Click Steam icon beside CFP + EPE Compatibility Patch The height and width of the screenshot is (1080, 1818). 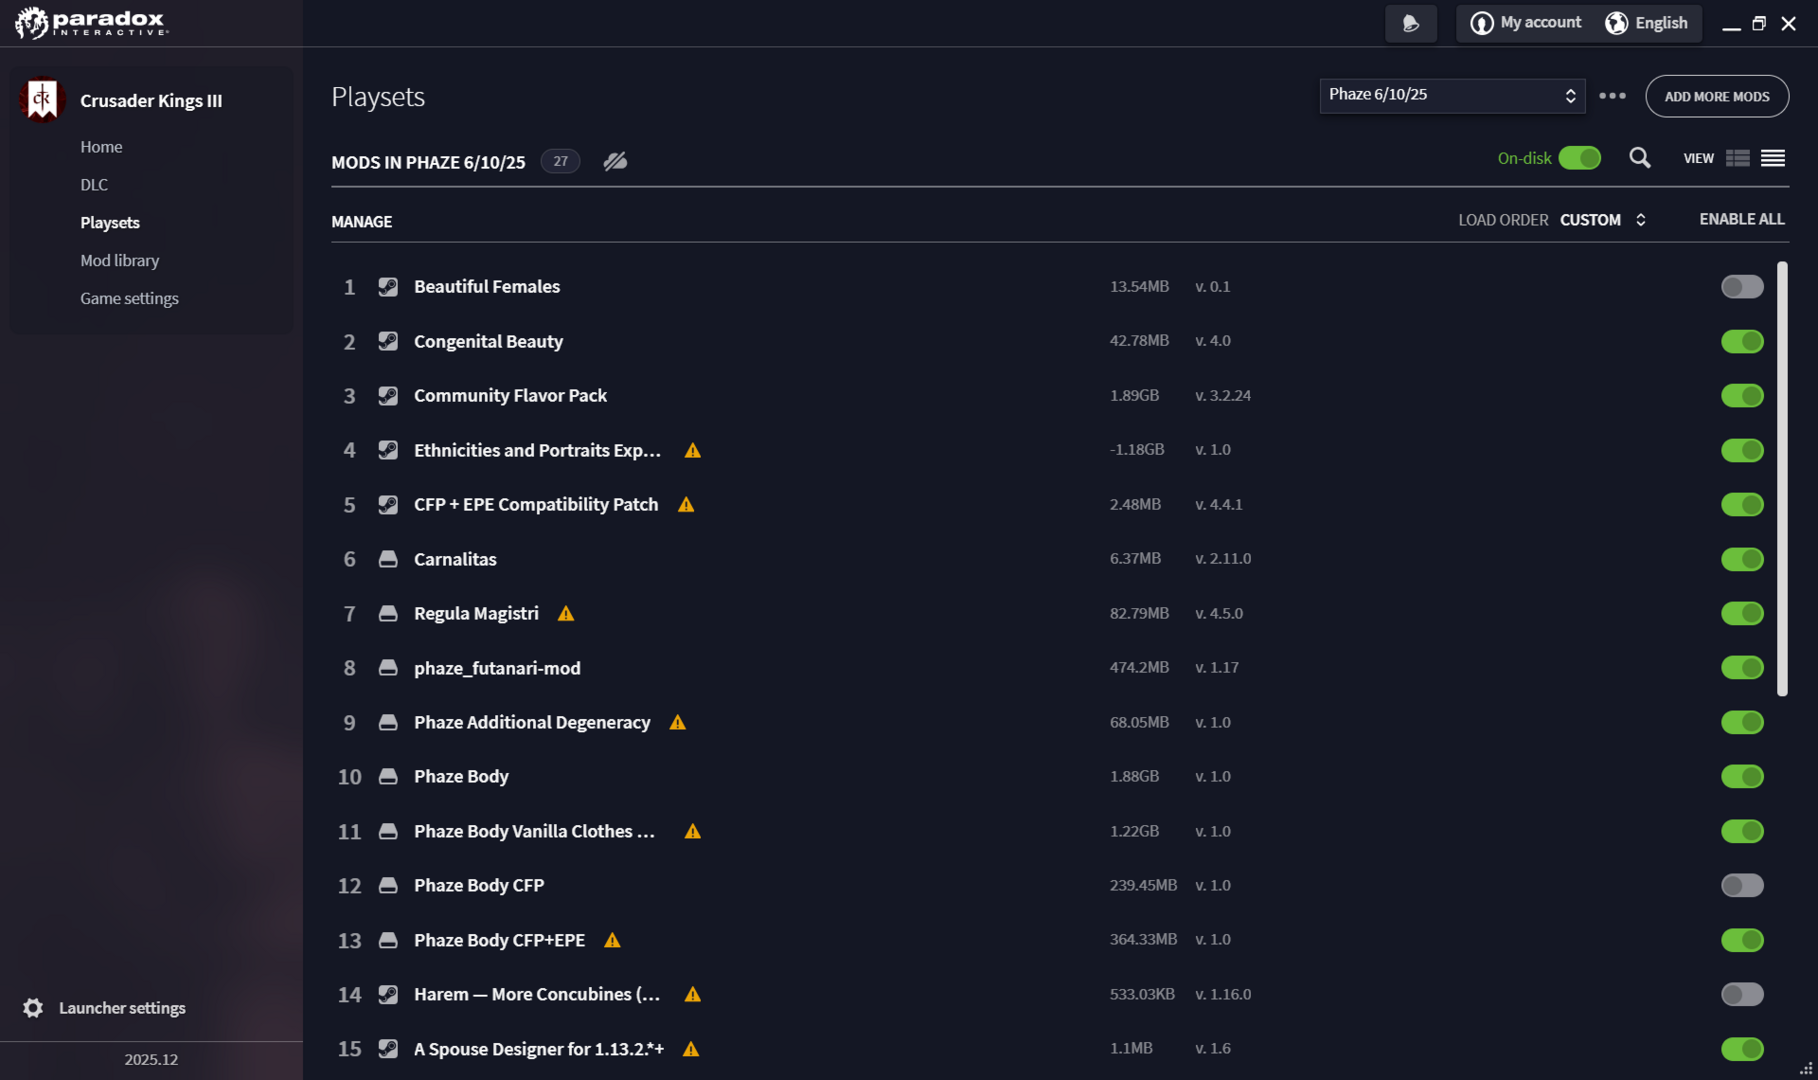pos(388,505)
